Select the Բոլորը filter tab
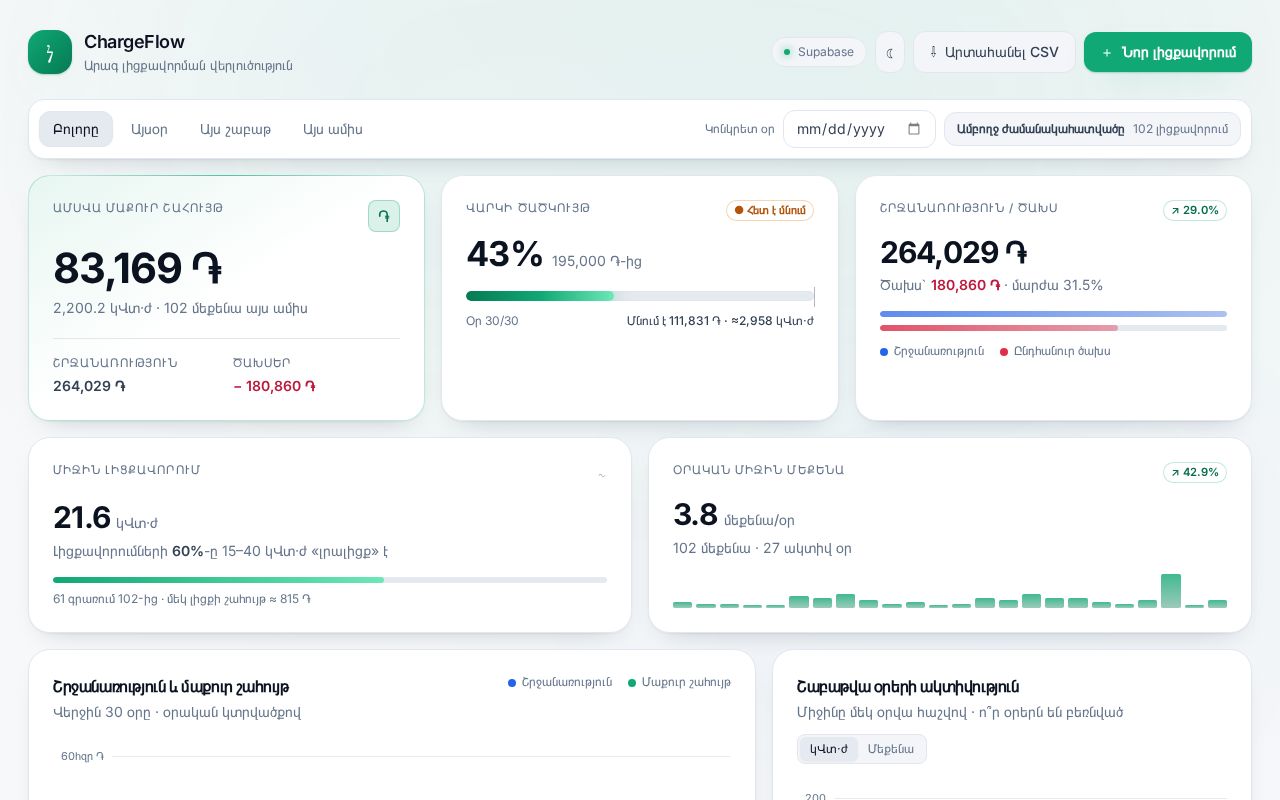 point(76,129)
